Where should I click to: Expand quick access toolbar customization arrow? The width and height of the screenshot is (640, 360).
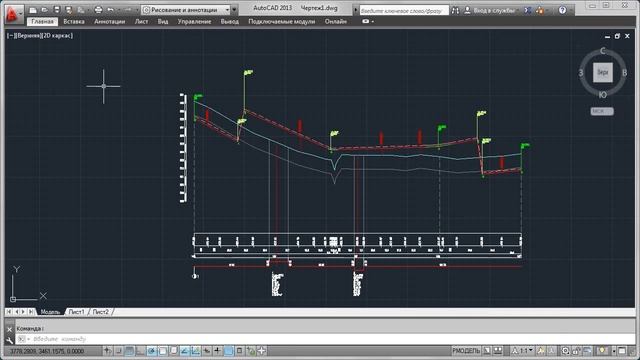234,10
